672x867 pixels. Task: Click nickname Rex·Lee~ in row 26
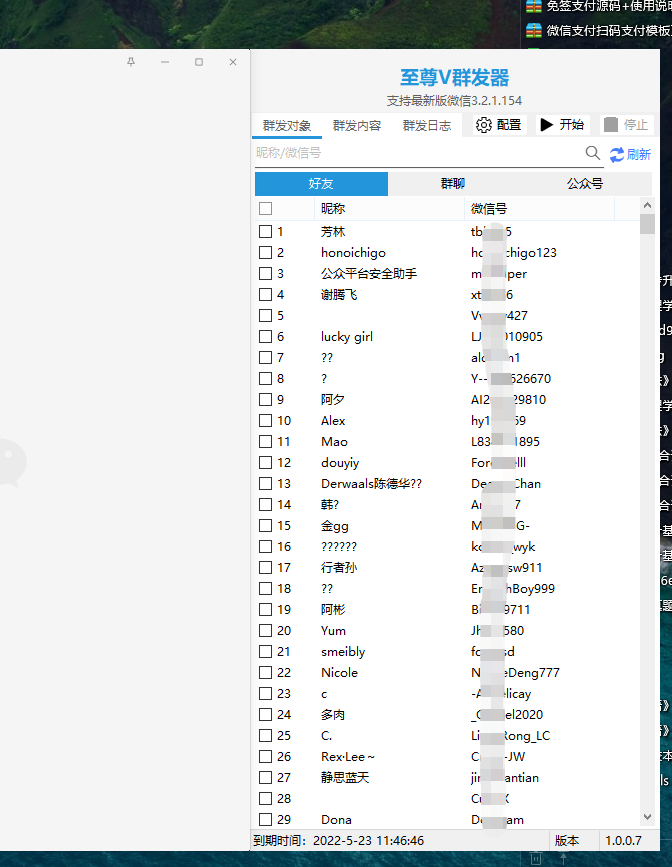pyautogui.click(x=348, y=757)
